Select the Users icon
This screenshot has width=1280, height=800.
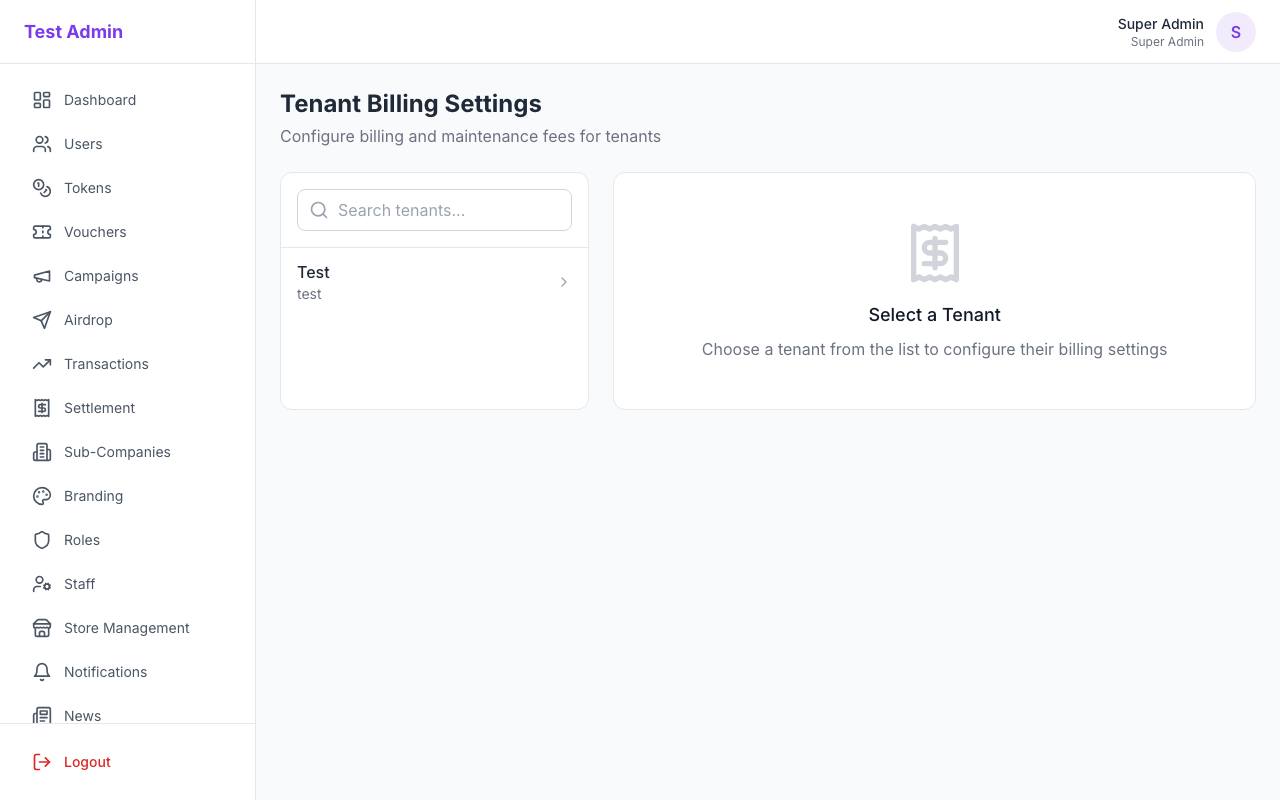tap(41, 144)
